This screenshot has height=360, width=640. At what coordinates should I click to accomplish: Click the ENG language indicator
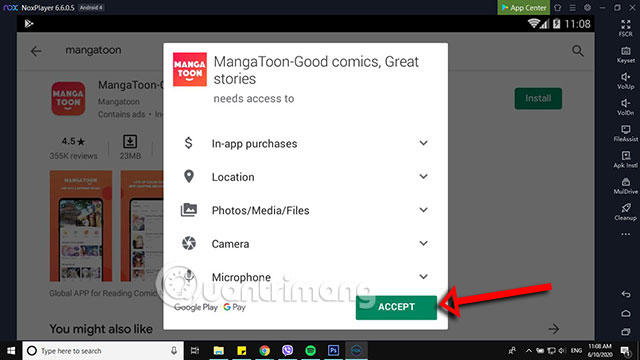point(576,351)
